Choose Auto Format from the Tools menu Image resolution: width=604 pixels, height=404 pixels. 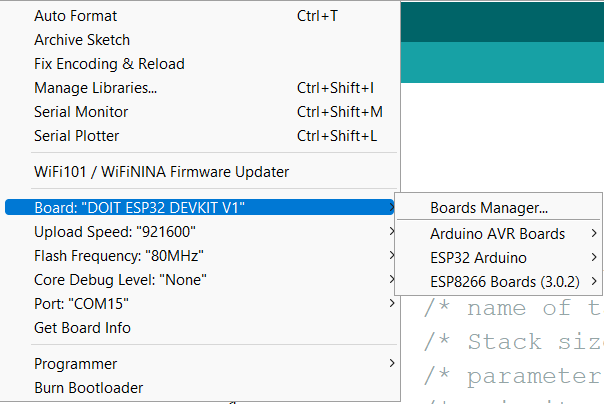(200, 16)
